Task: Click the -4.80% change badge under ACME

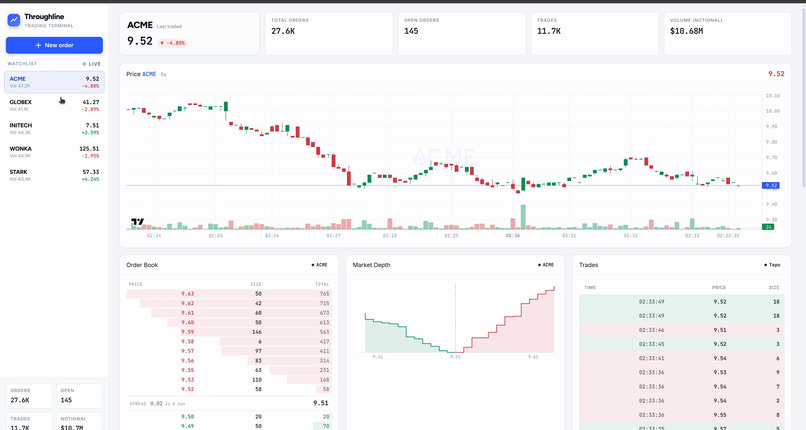Action: [172, 43]
